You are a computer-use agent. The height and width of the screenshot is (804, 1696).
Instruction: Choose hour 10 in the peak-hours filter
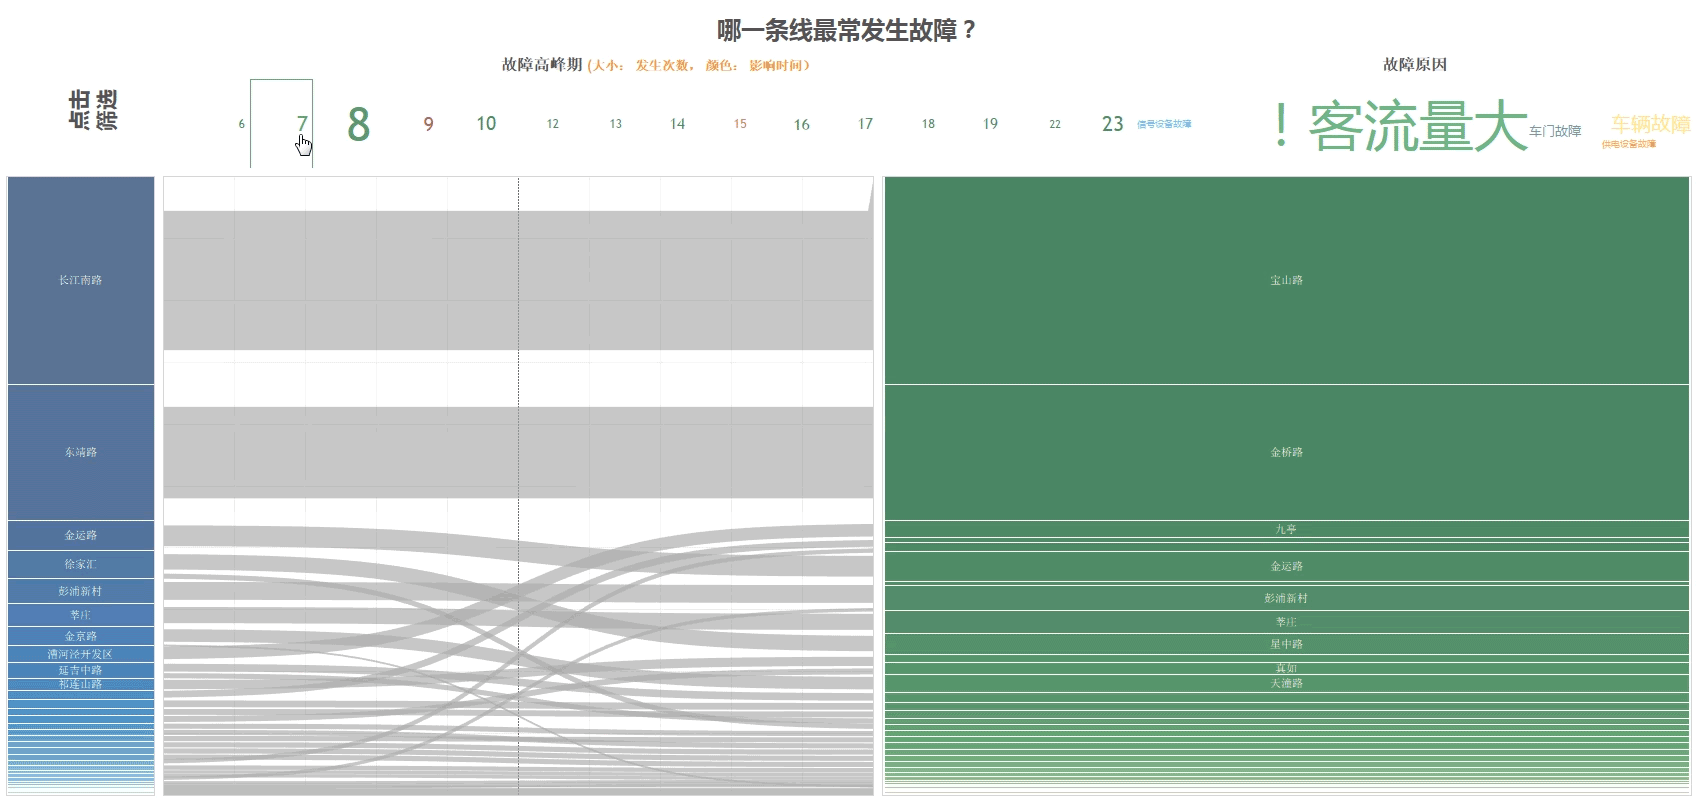click(486, 124)
